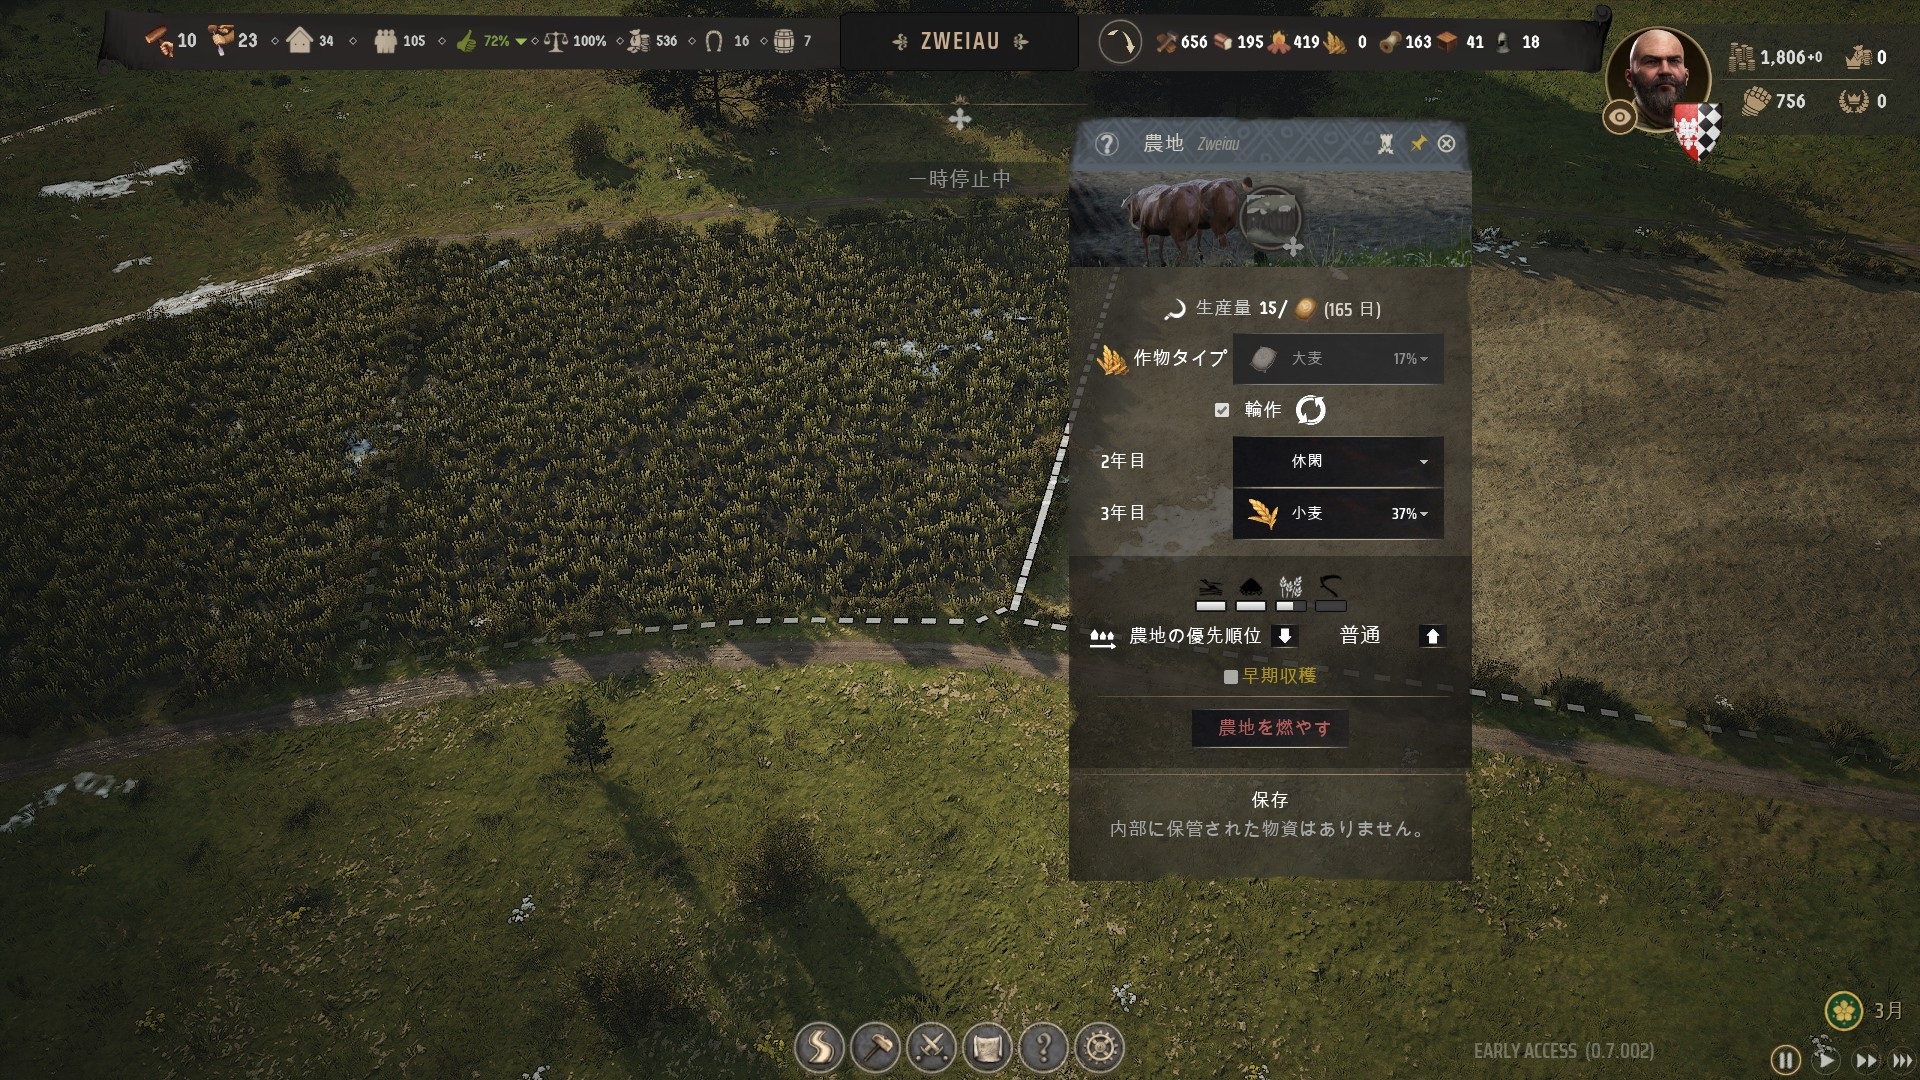The image size is (1920, 1080).
Task: Click the pause playback button
Action: [1785, 1059]
